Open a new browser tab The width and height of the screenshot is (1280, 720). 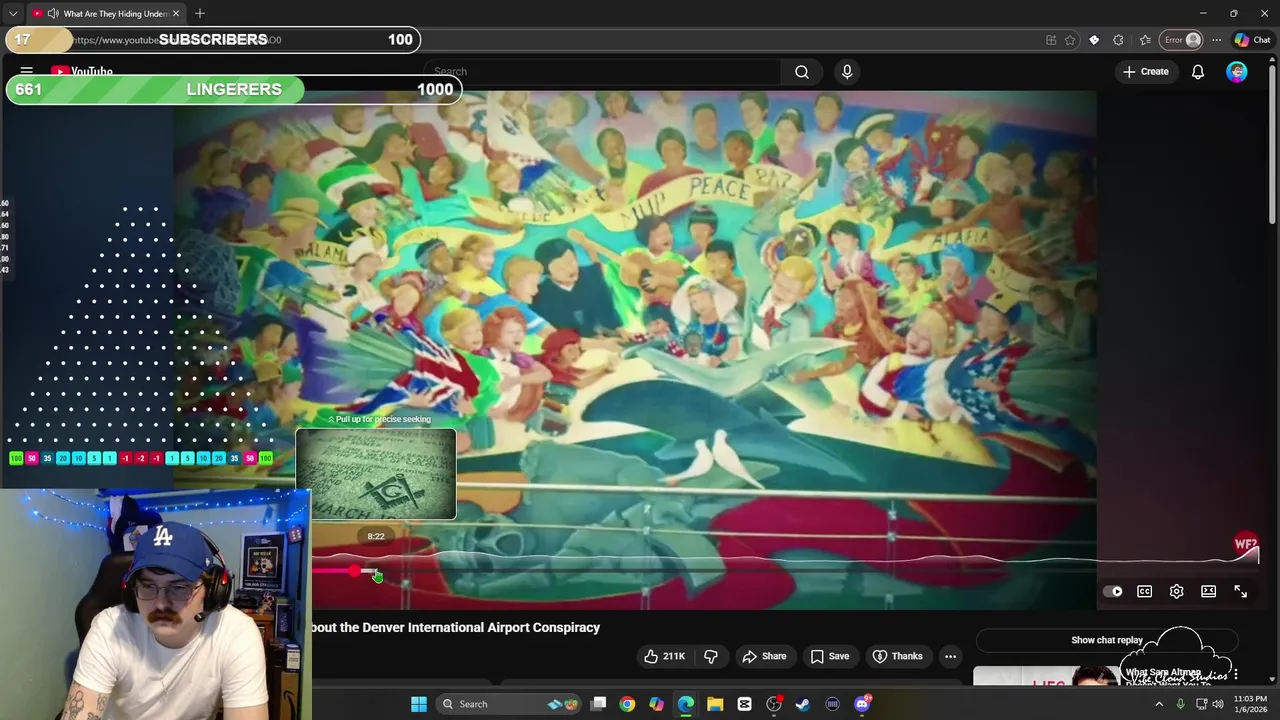point(200,14)
